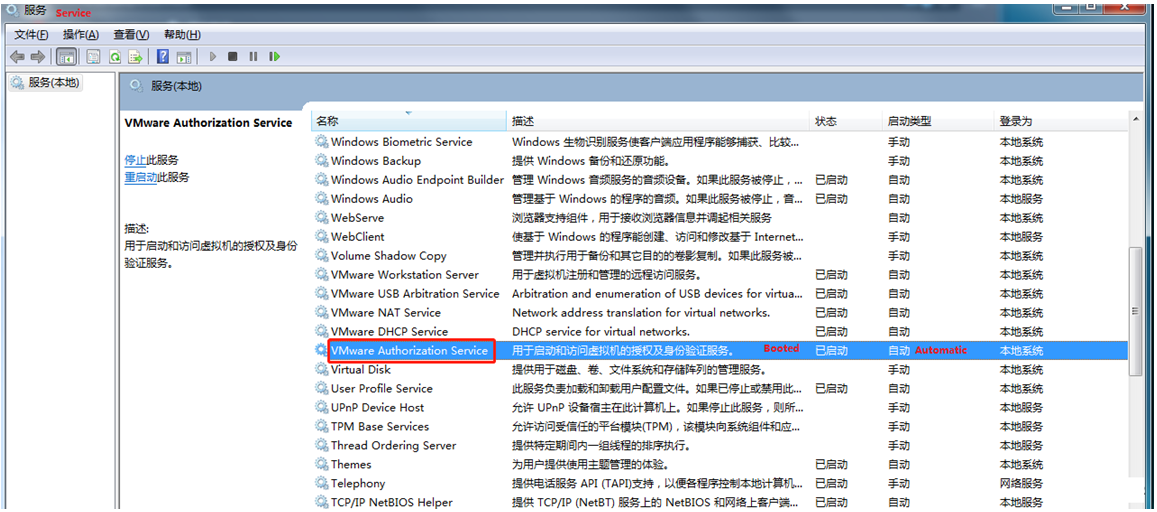Viewport: 1157px width, 512px height.
Task: Open Help via the blue question-mark icon
Action: 162,57
